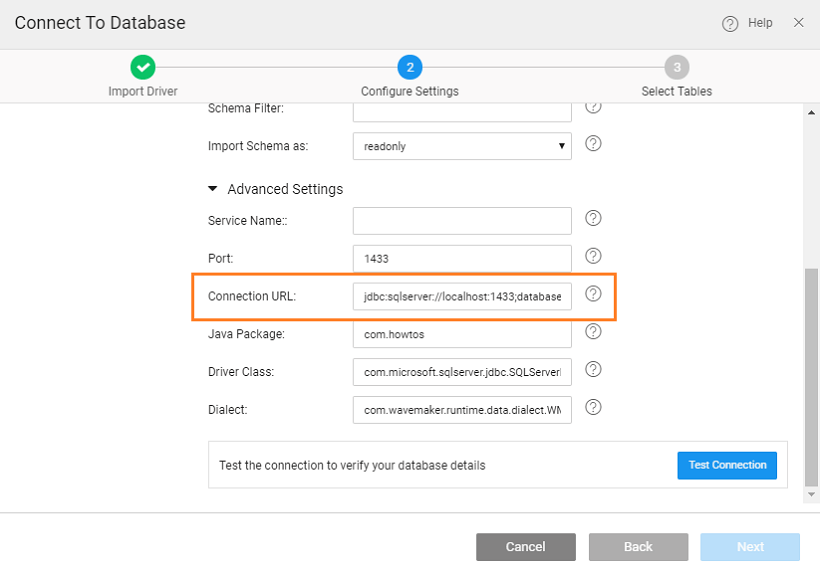Go to Import Driver step
This screenshot has width=820, height=580.
[x=143, y=68]
